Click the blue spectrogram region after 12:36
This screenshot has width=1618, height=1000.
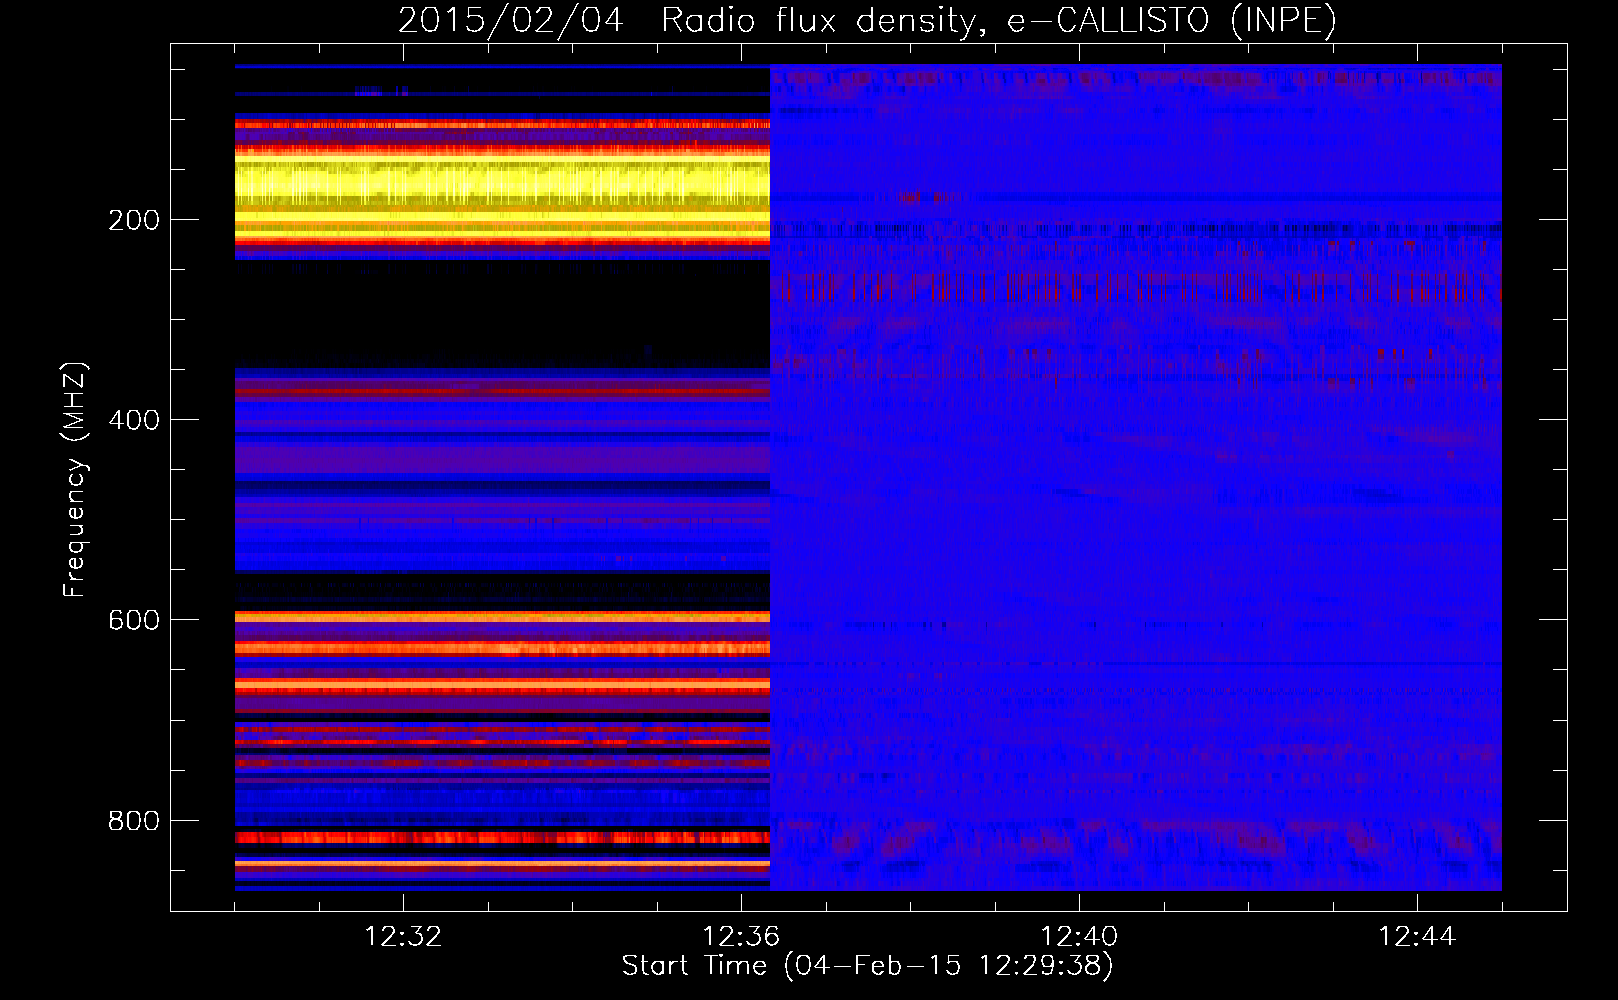[x=1136, y=477]
